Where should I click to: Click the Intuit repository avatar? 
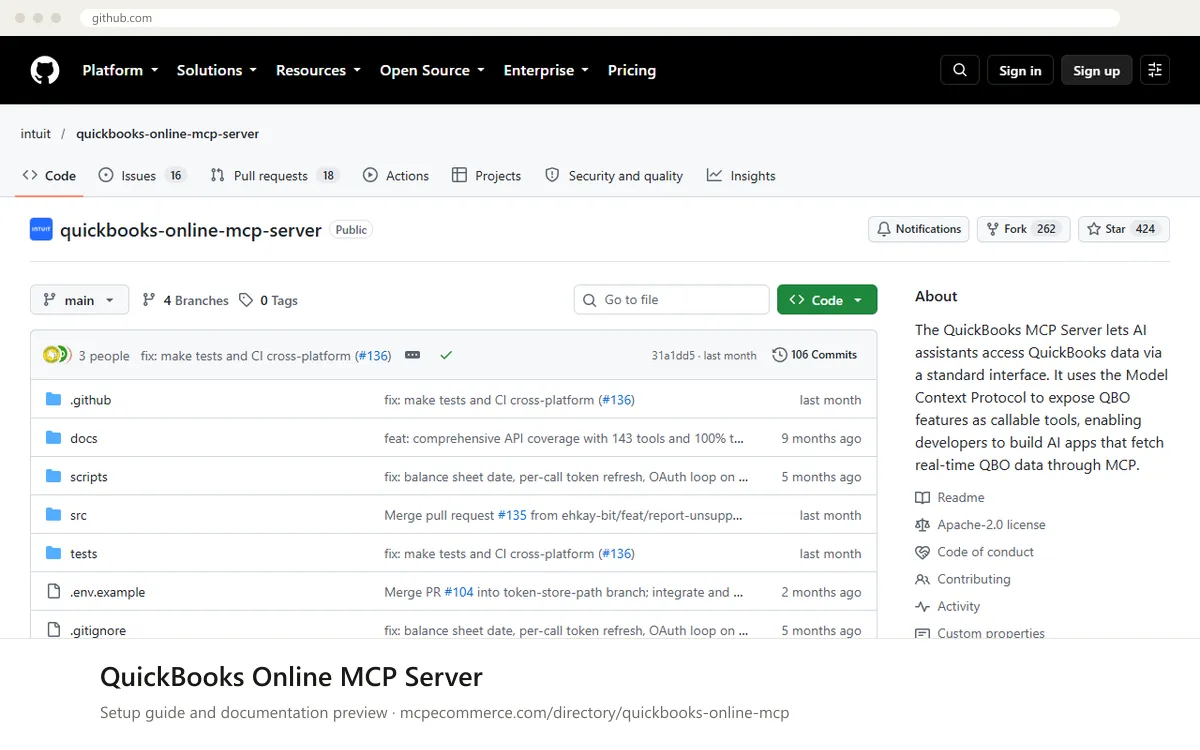pyautogui.click(x=41, y=229)
